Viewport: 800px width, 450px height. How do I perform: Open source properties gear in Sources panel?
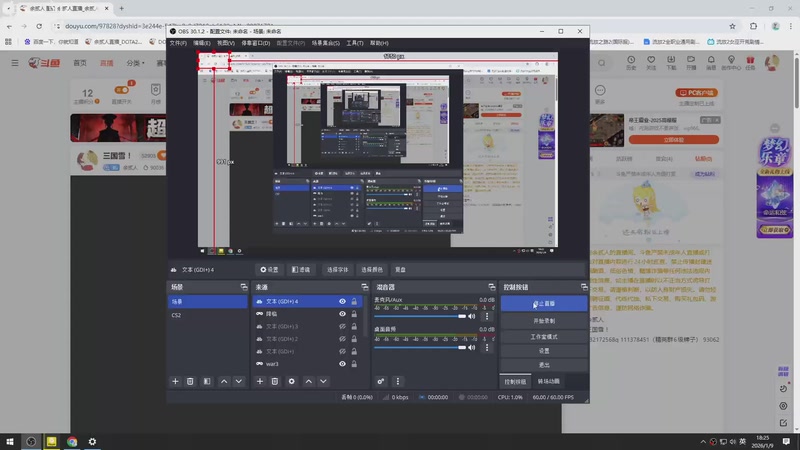291,381
